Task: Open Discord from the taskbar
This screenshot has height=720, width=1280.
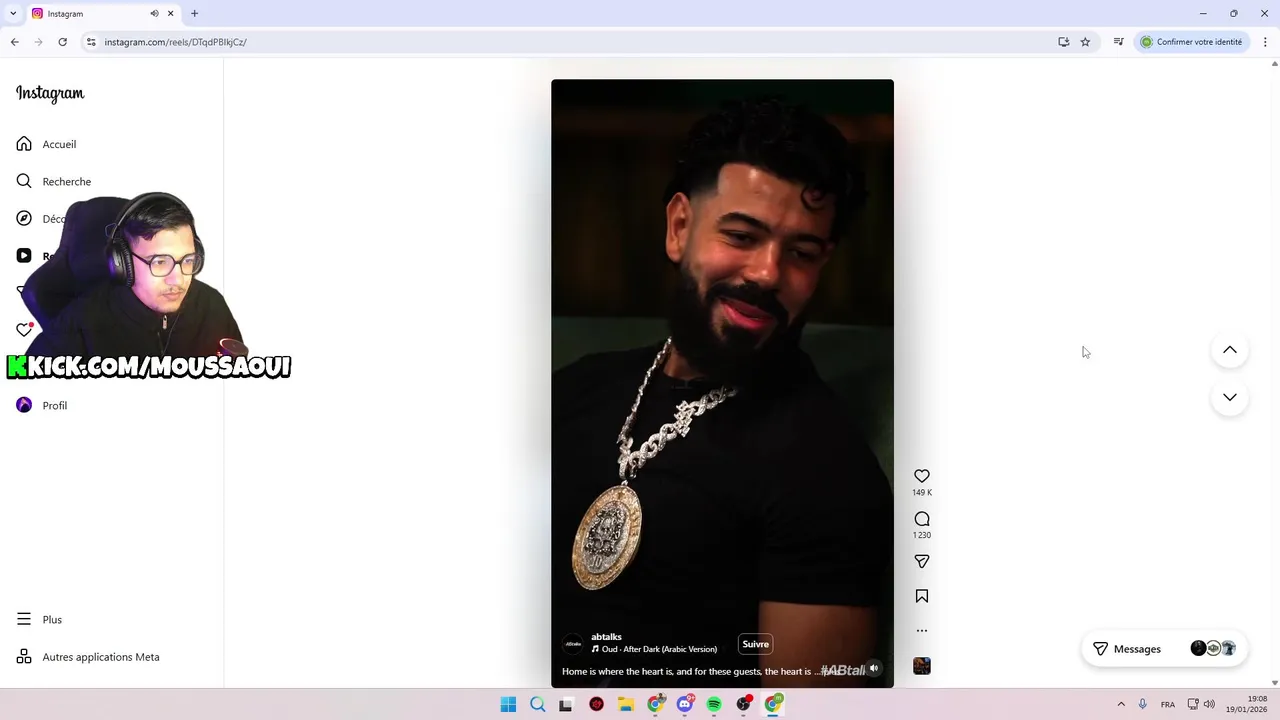Action: 685,704
